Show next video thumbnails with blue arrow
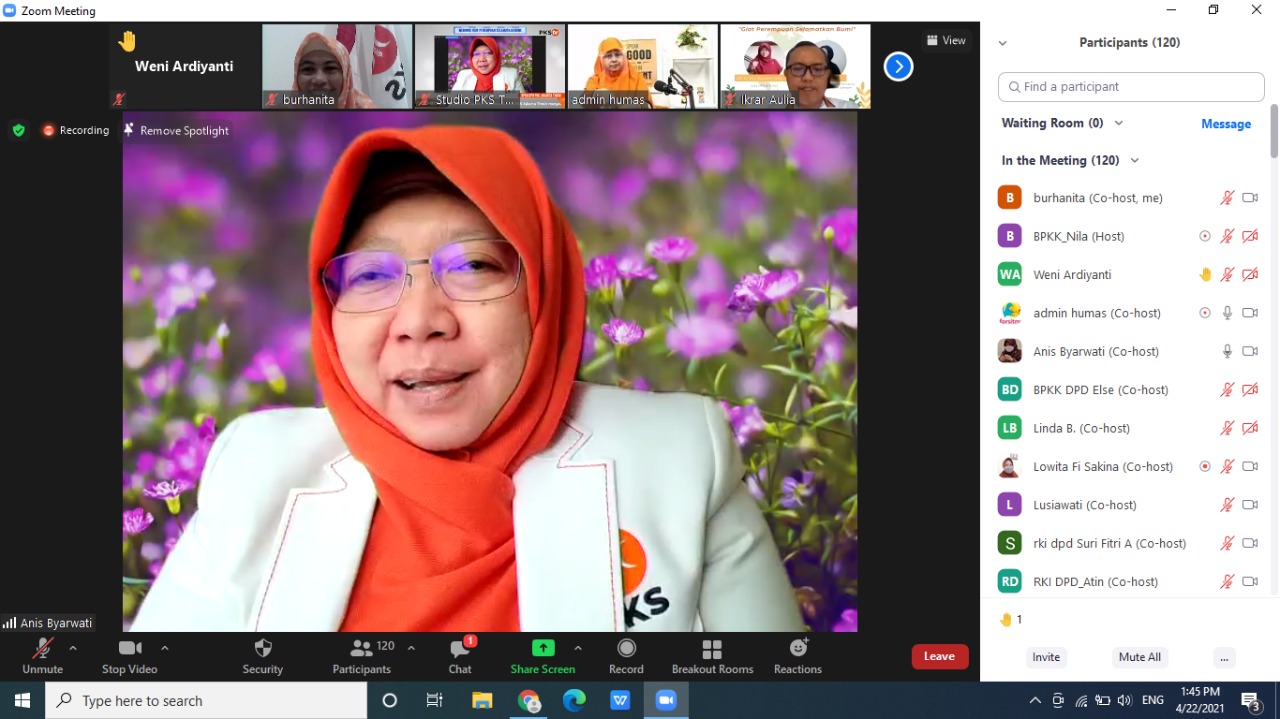Viewport: 1280px width, 719px height. [x=898, y=67]
